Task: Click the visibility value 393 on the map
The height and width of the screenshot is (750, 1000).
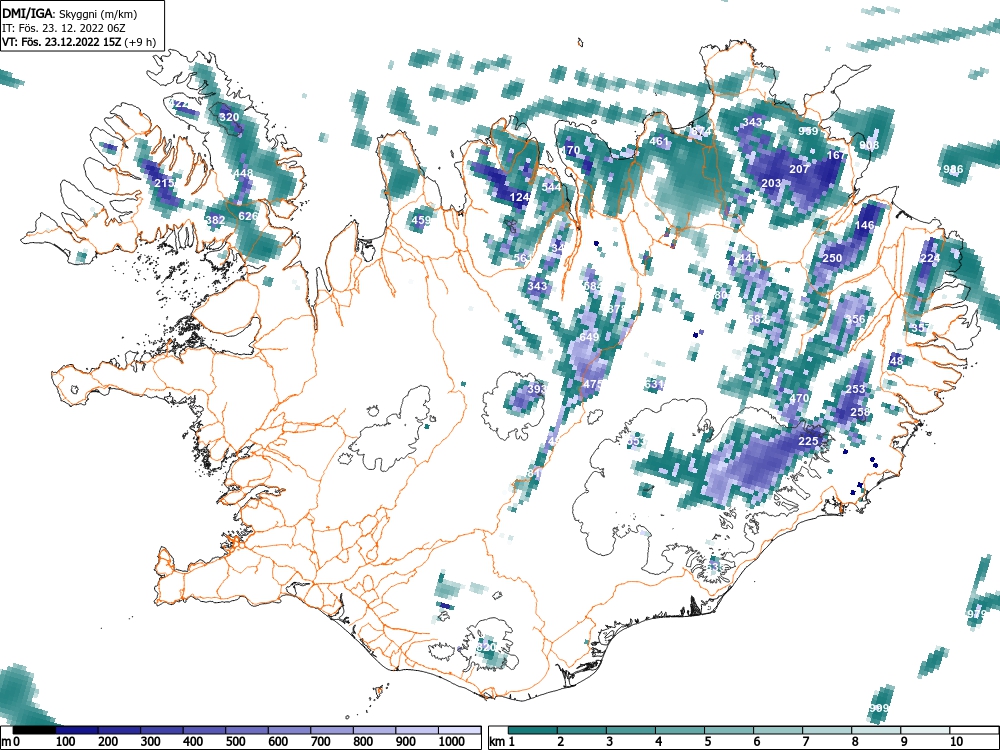Action: pos(537,389)
